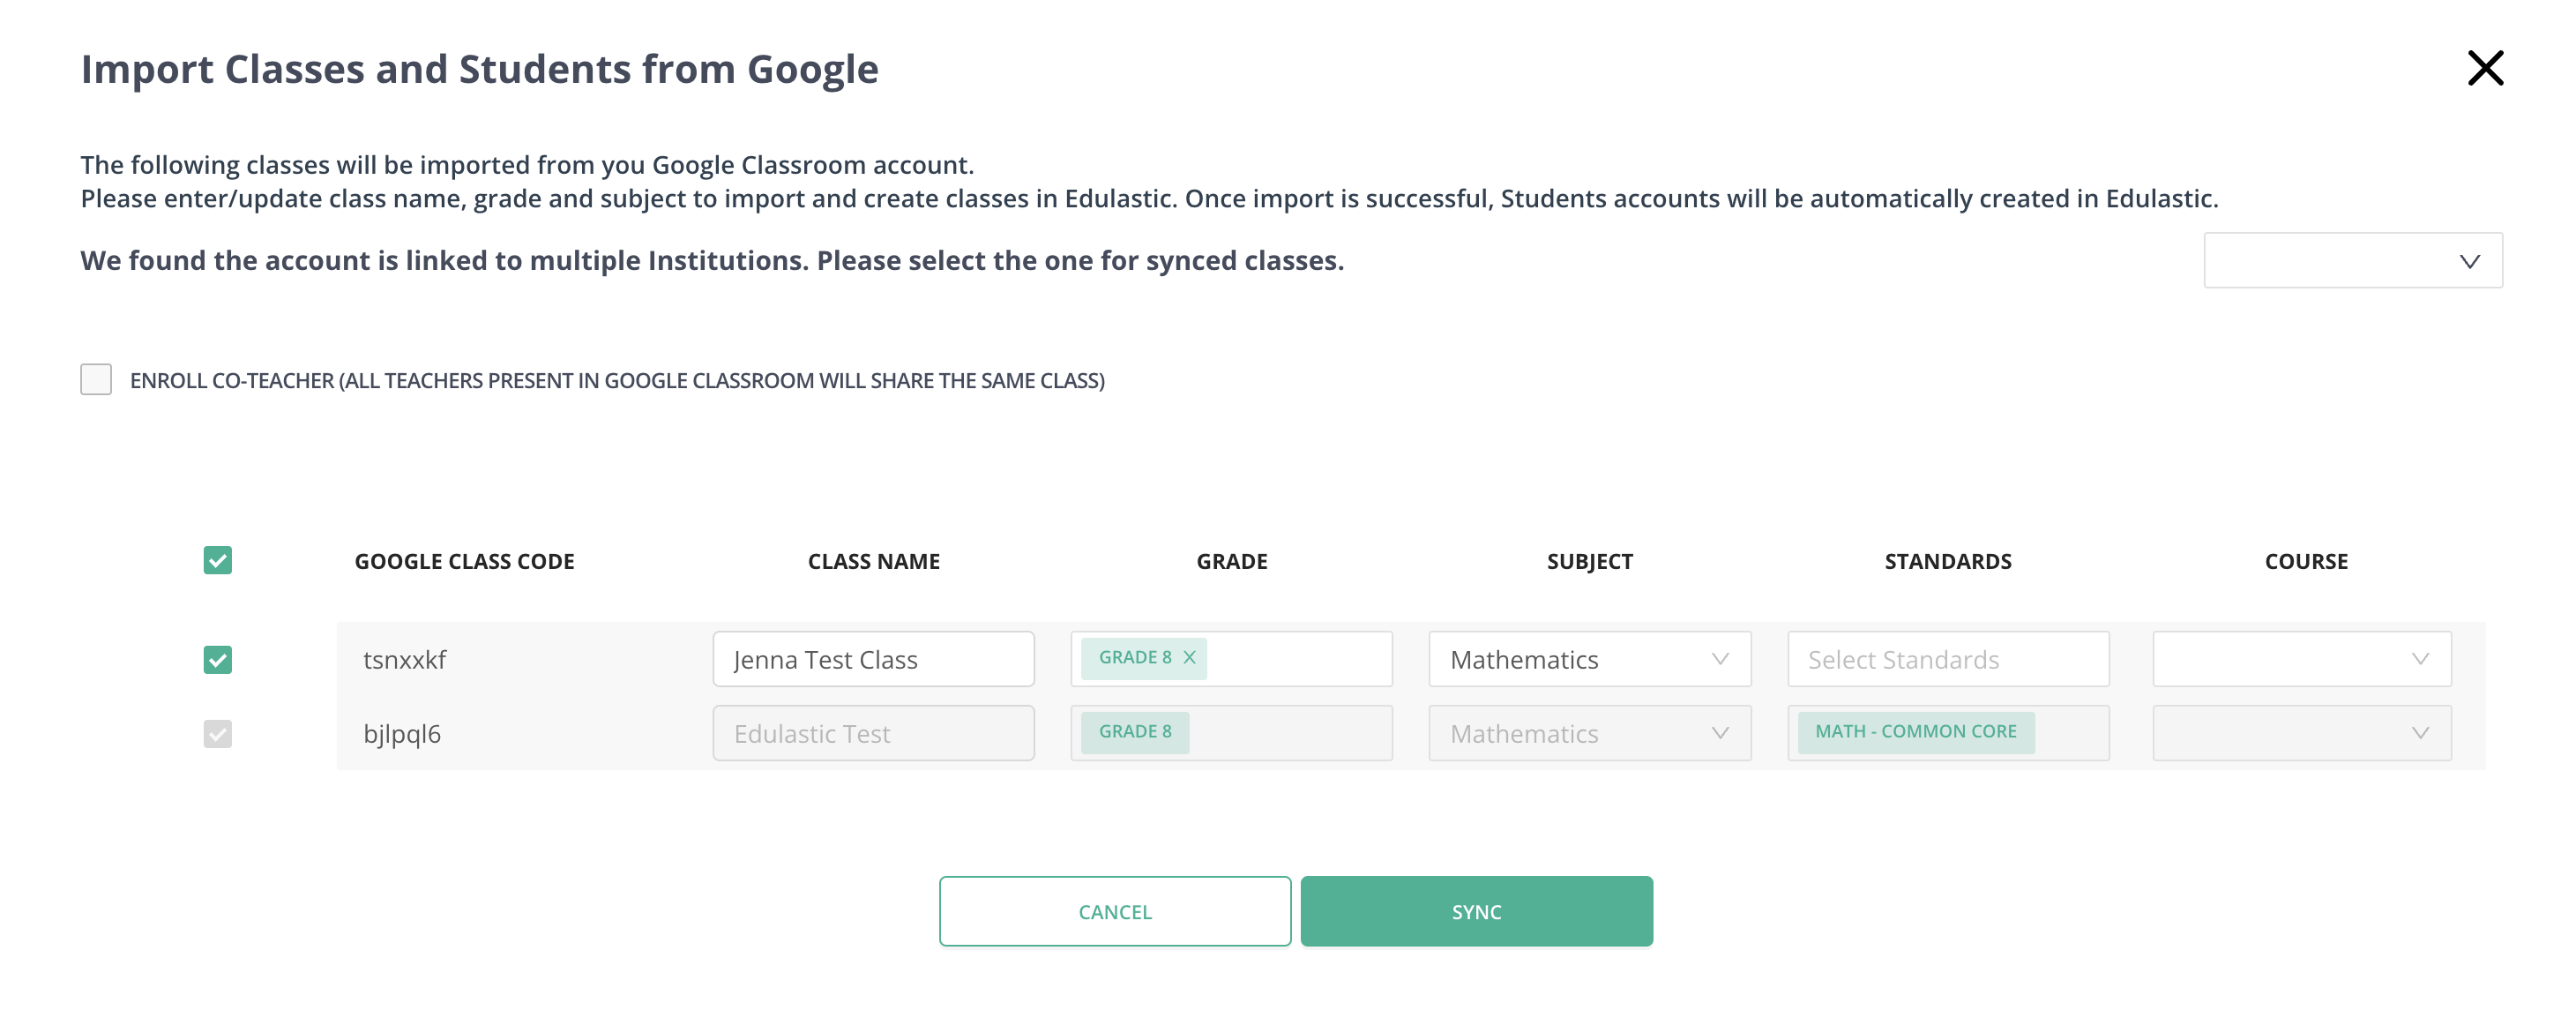Click inside the Jenna Test Class name field

point(873,658)
